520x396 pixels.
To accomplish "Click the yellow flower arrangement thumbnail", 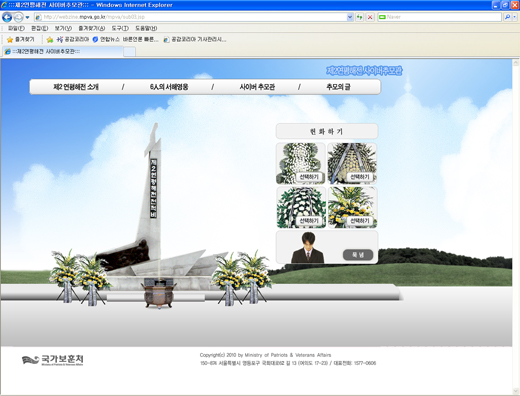I will pyautogui.click(x=352, y=207).
